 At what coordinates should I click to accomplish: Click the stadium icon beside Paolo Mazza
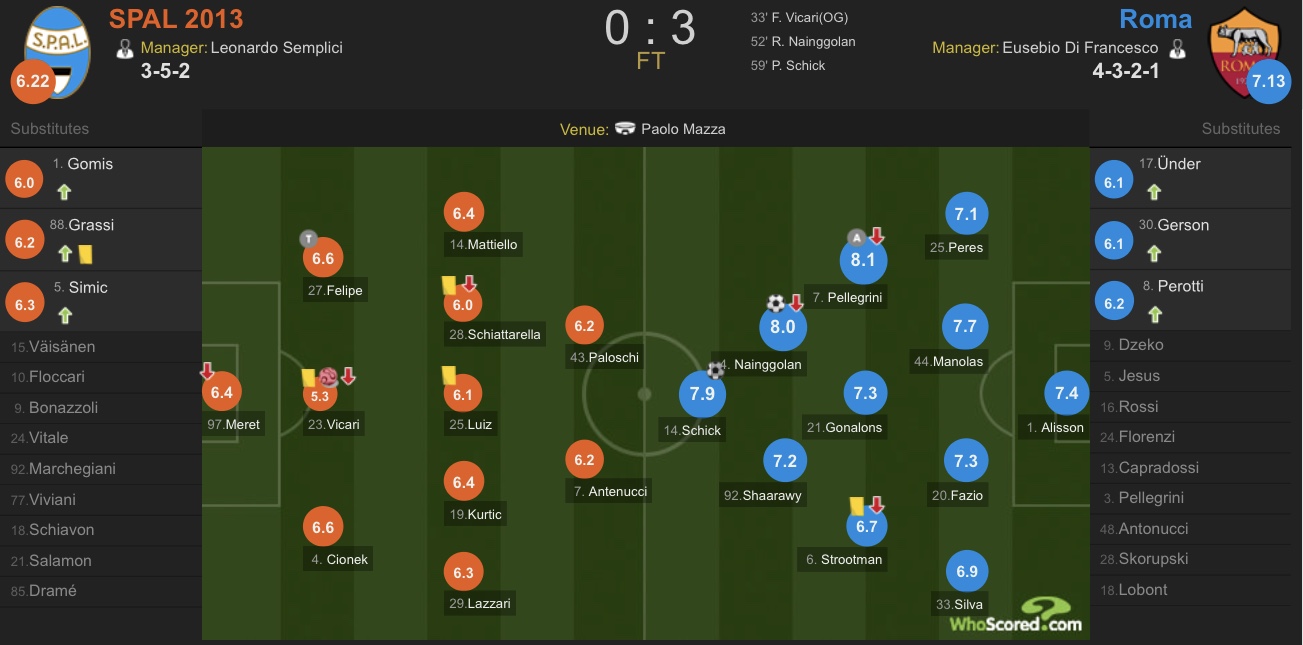click(626, 129)
